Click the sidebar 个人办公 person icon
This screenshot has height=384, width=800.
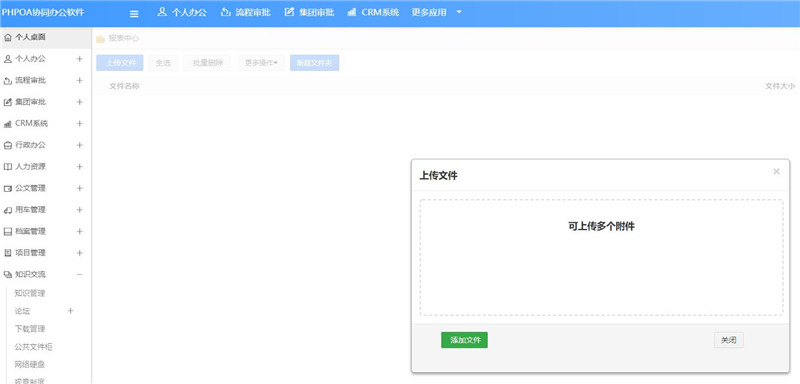click(8, 59)
